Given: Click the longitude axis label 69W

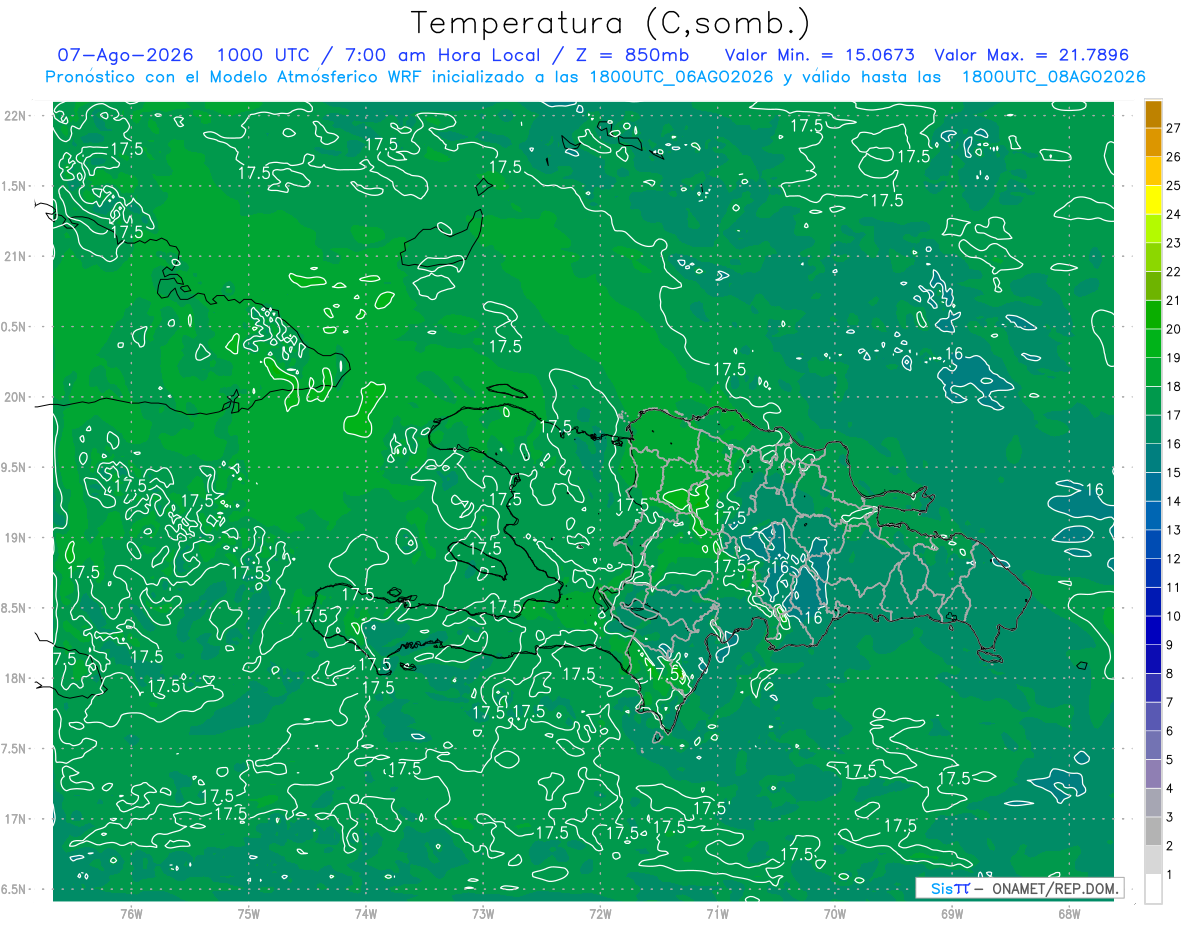Looking at the screenshot, I should (952, 914).
